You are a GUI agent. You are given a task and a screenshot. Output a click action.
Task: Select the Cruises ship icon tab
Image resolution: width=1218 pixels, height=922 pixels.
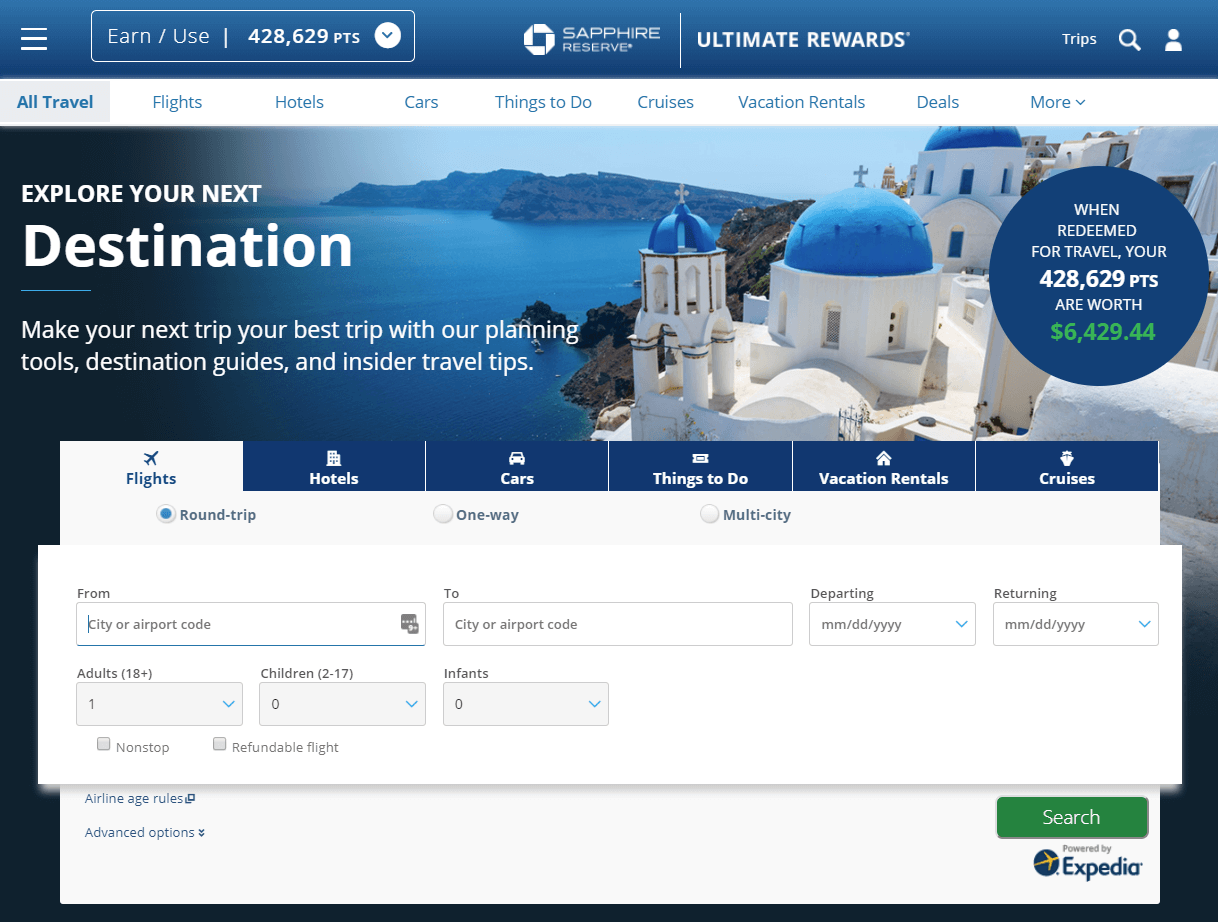coord(1067,467)
